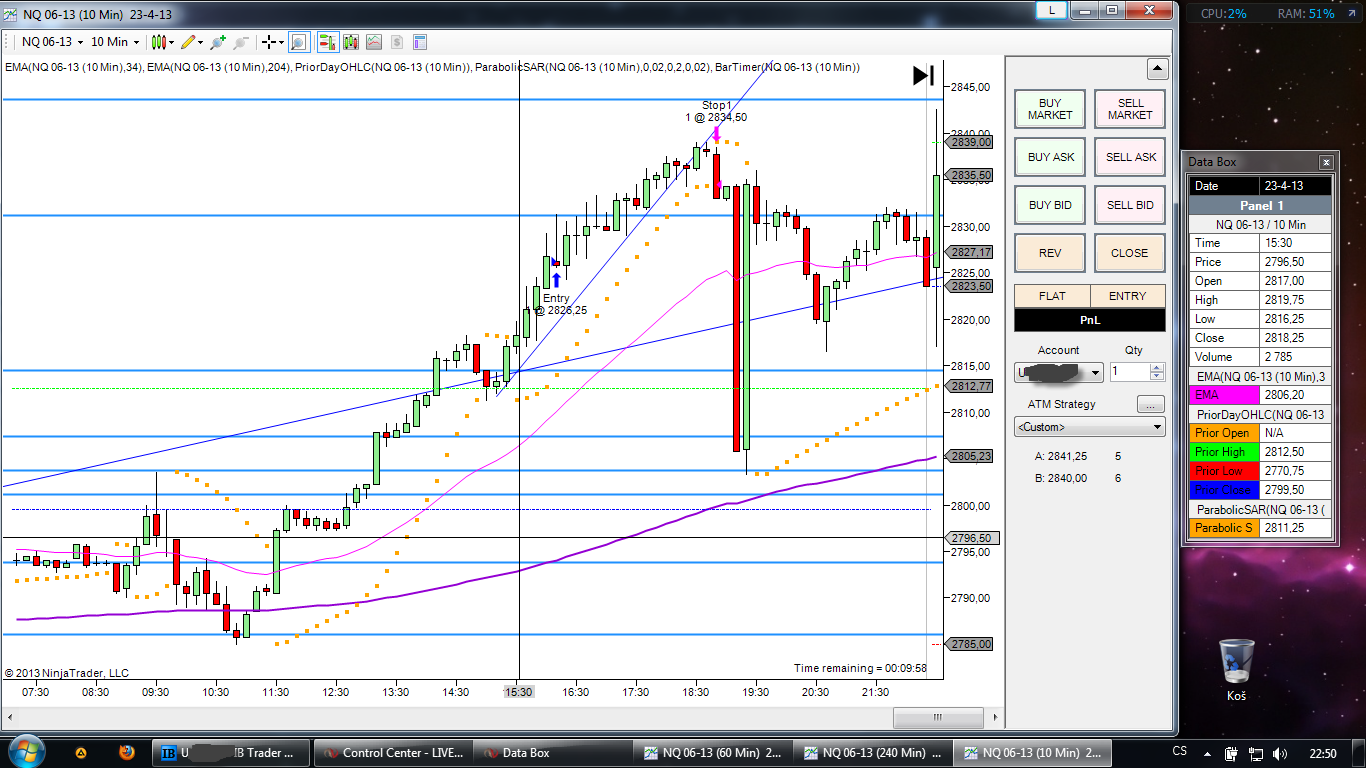
Task: Click the Entry marker label on chart
Action: point(556,298)
